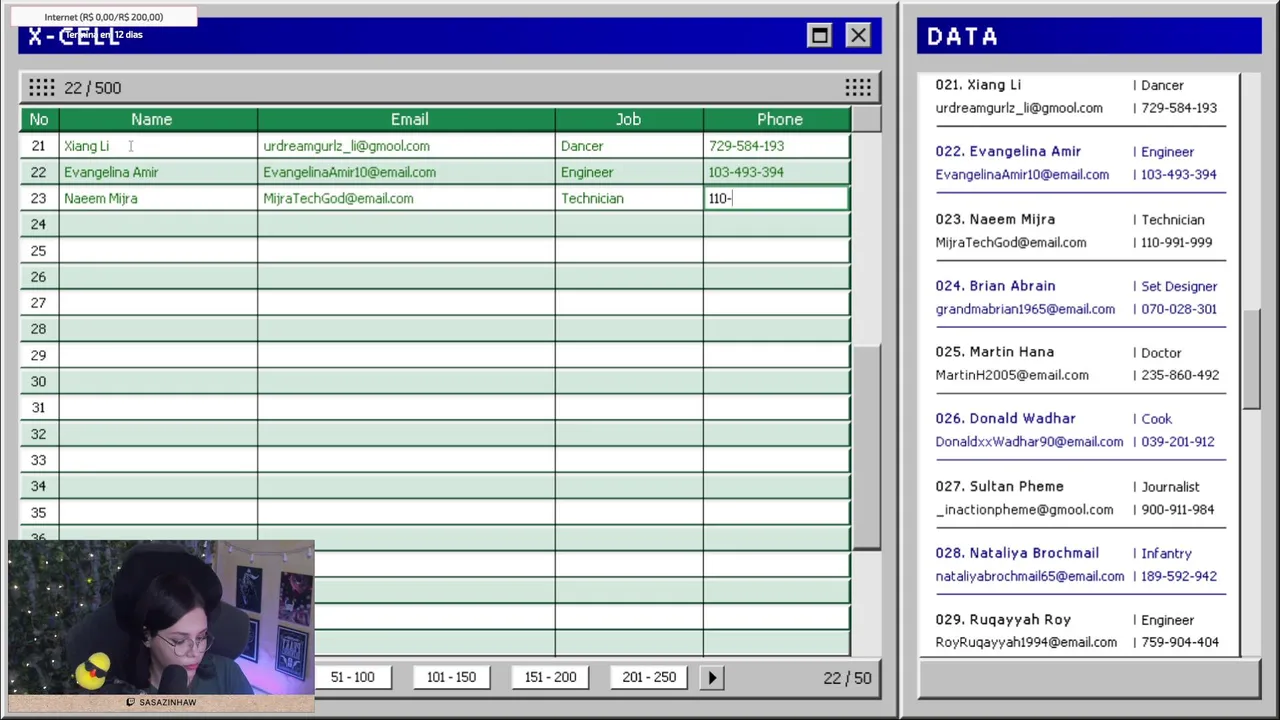
Task: Click row number 30 in the sheet
Action: 38,381
